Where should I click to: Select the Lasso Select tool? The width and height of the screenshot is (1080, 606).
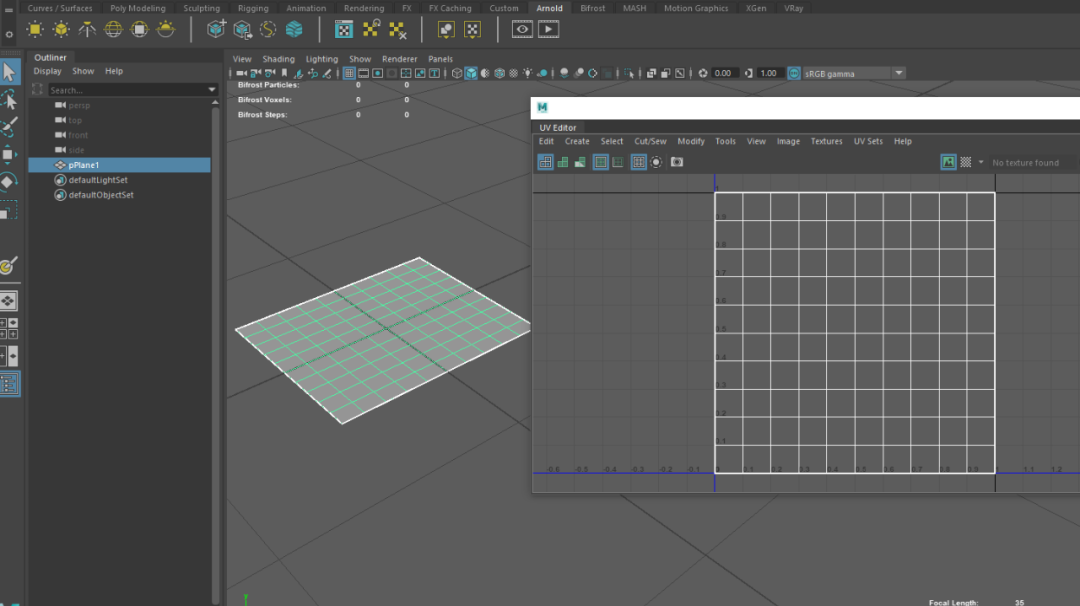(9, 100)
